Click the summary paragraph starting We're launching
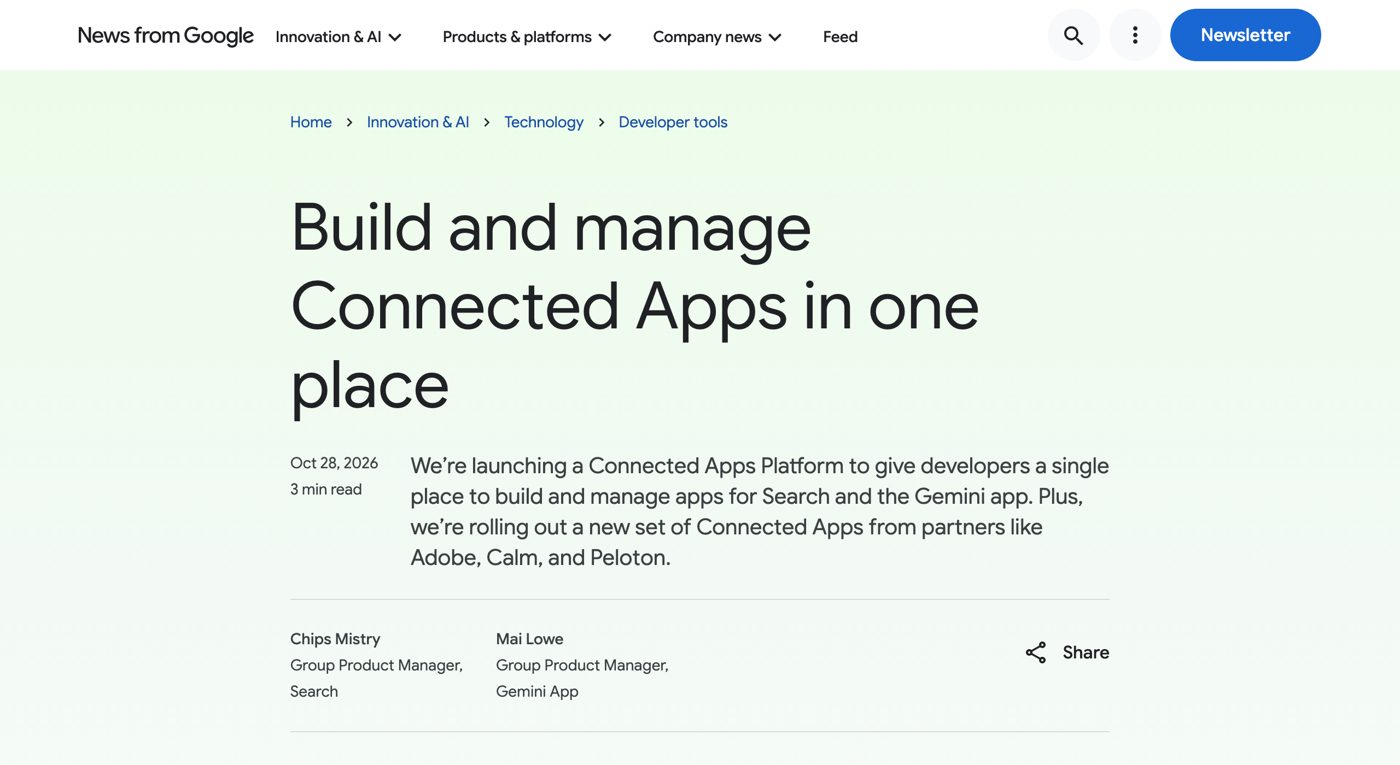 coord(759,511)
